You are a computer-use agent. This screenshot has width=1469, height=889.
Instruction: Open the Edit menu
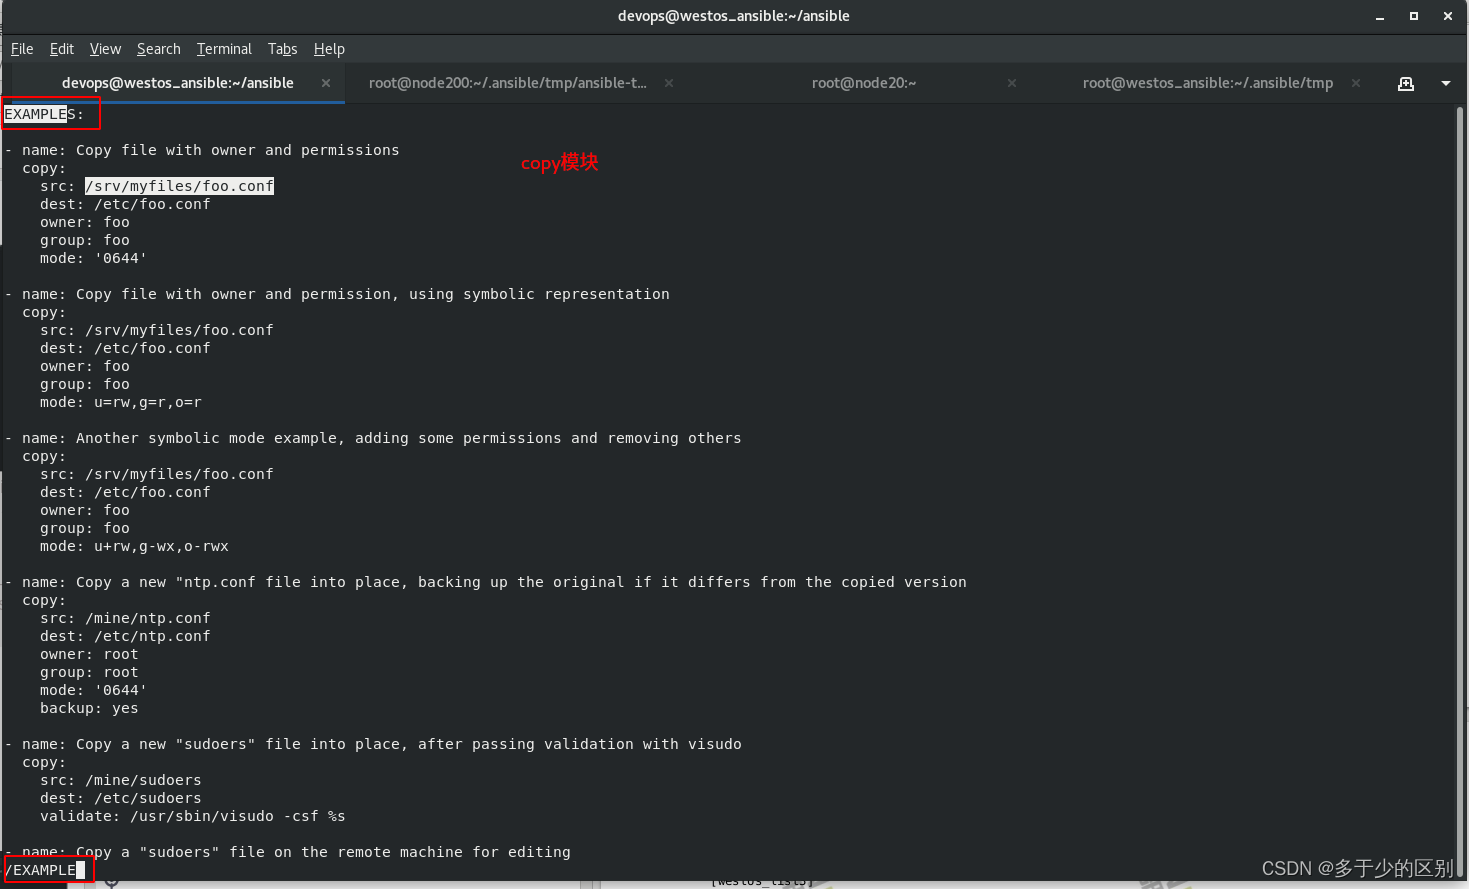point(62,49)
